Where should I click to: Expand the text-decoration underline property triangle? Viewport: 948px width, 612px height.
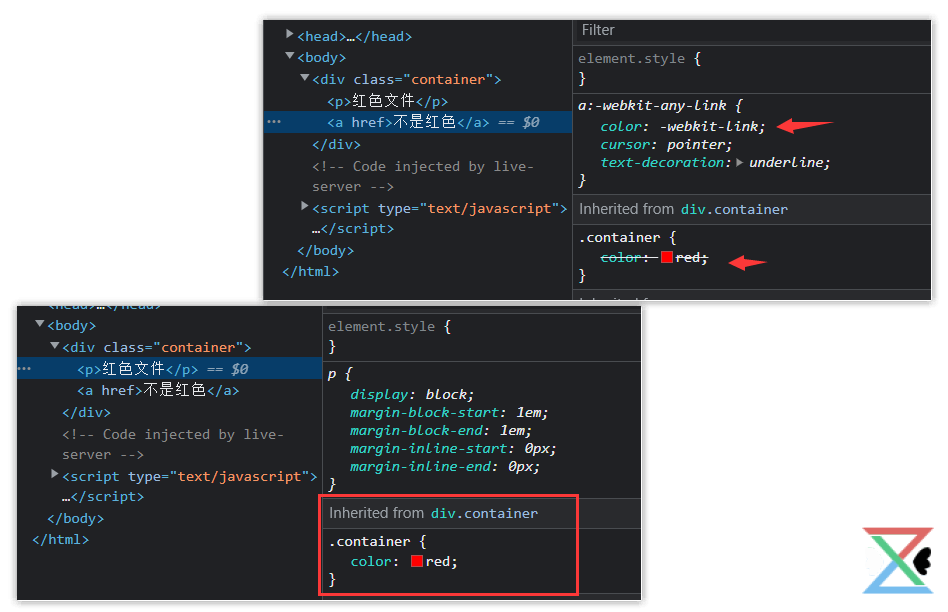coord(739,162)
